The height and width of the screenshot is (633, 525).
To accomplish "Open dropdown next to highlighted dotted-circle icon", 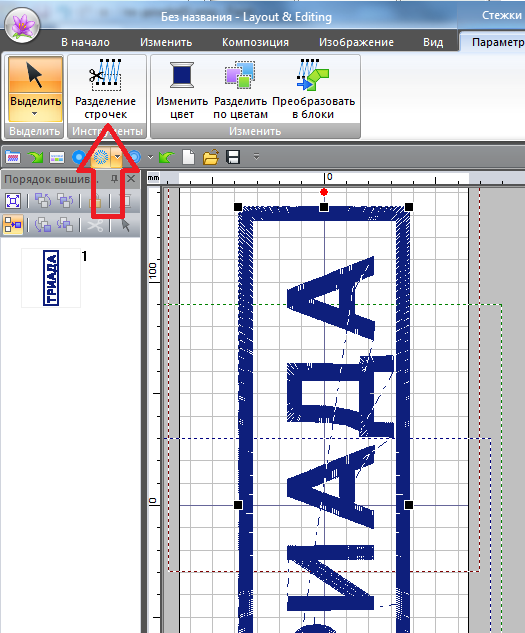I will coord(117,157).
